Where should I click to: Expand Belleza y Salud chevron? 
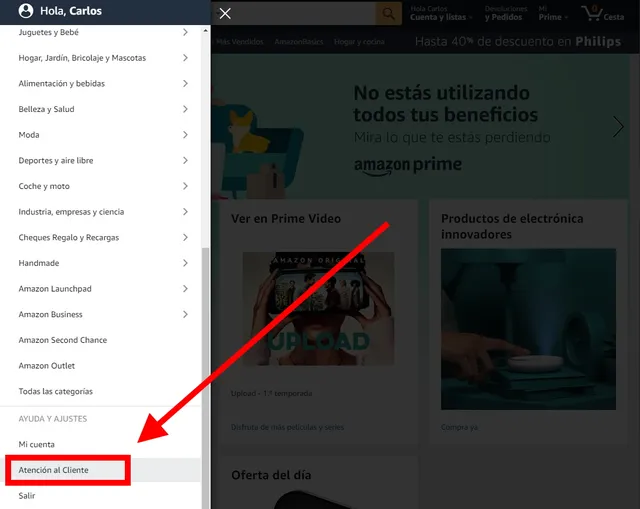pos(185,109)
